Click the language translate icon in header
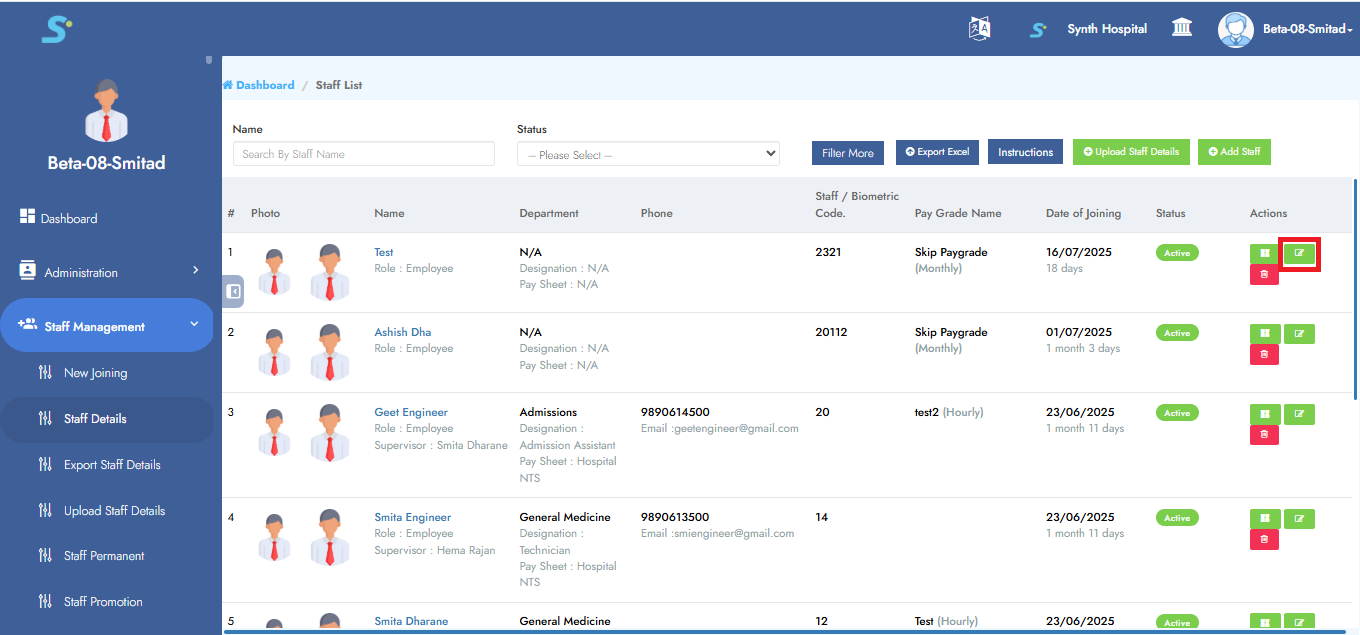 pyautogui.click(x=979, y=29)
